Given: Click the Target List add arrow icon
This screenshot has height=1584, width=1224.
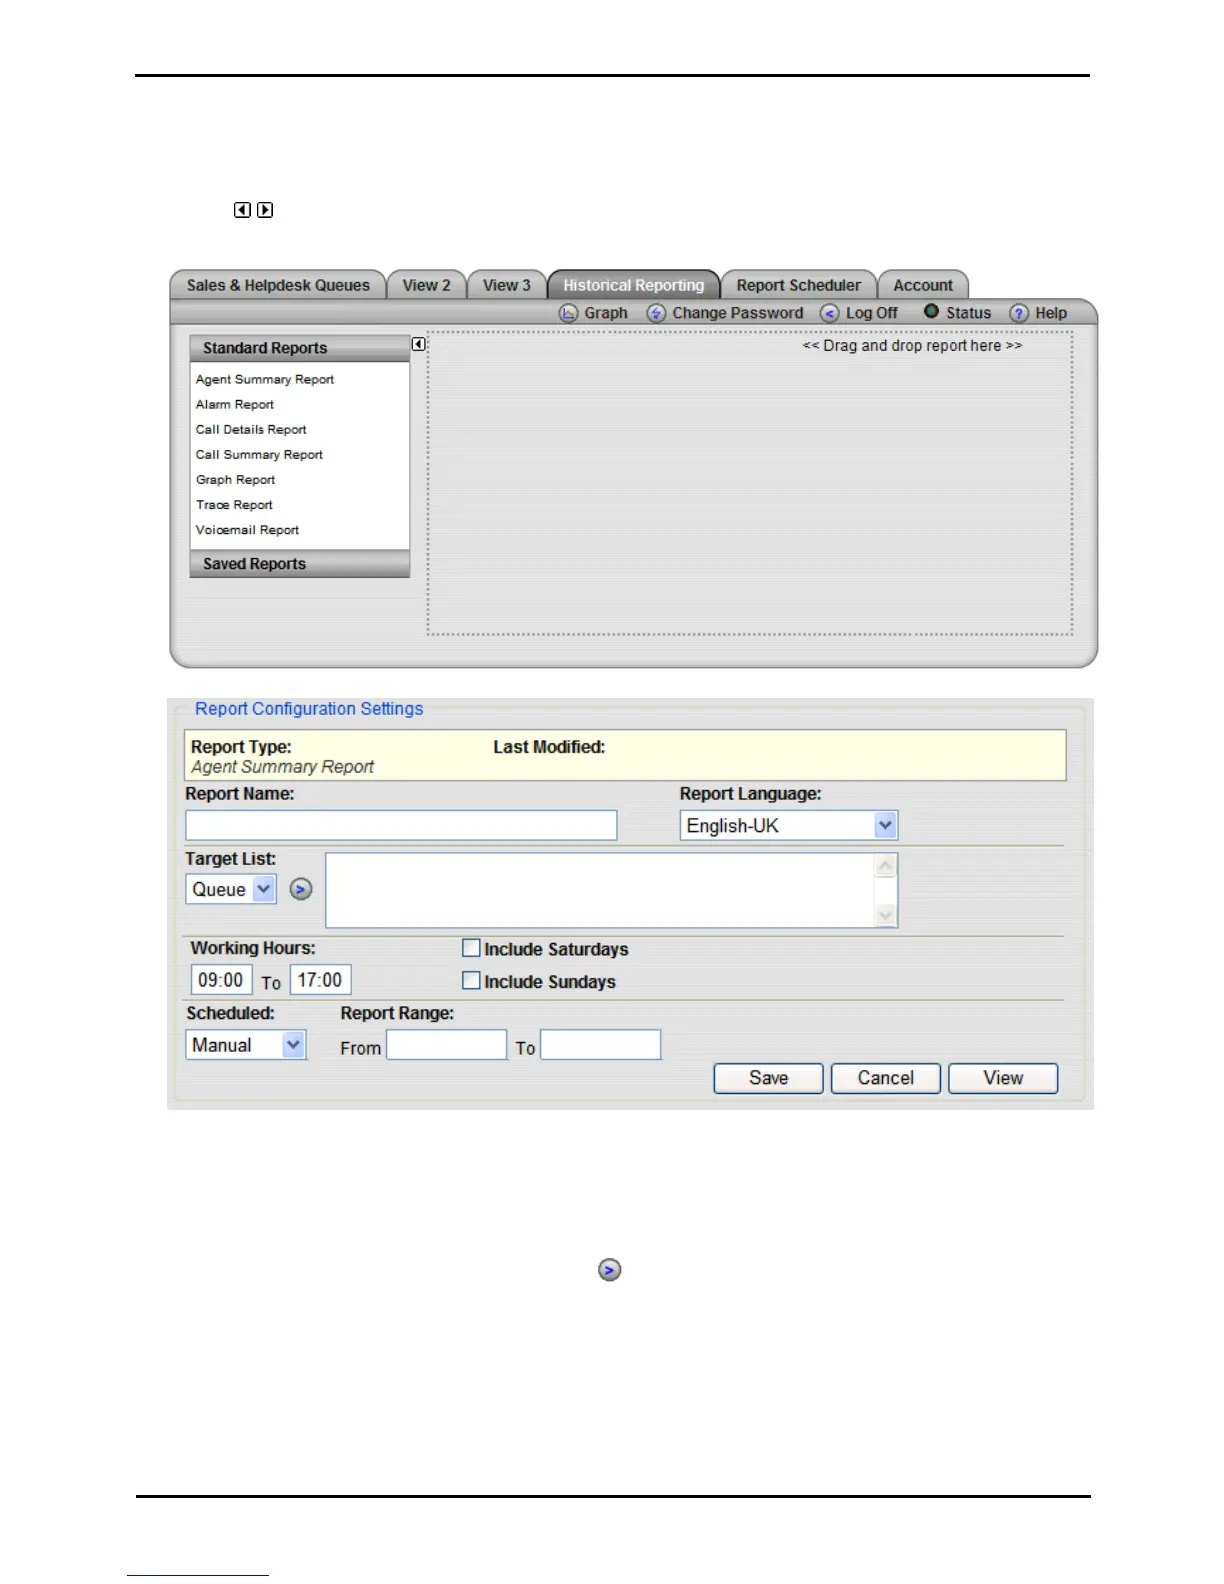Looking at the screenshot, I should (x=300, y=889).
